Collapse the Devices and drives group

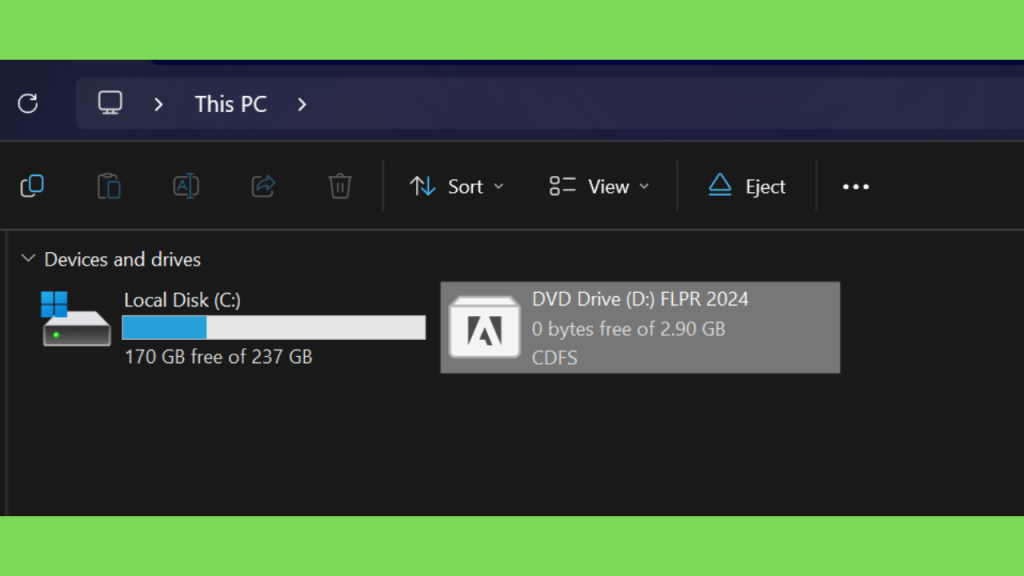tap(28, 259)
